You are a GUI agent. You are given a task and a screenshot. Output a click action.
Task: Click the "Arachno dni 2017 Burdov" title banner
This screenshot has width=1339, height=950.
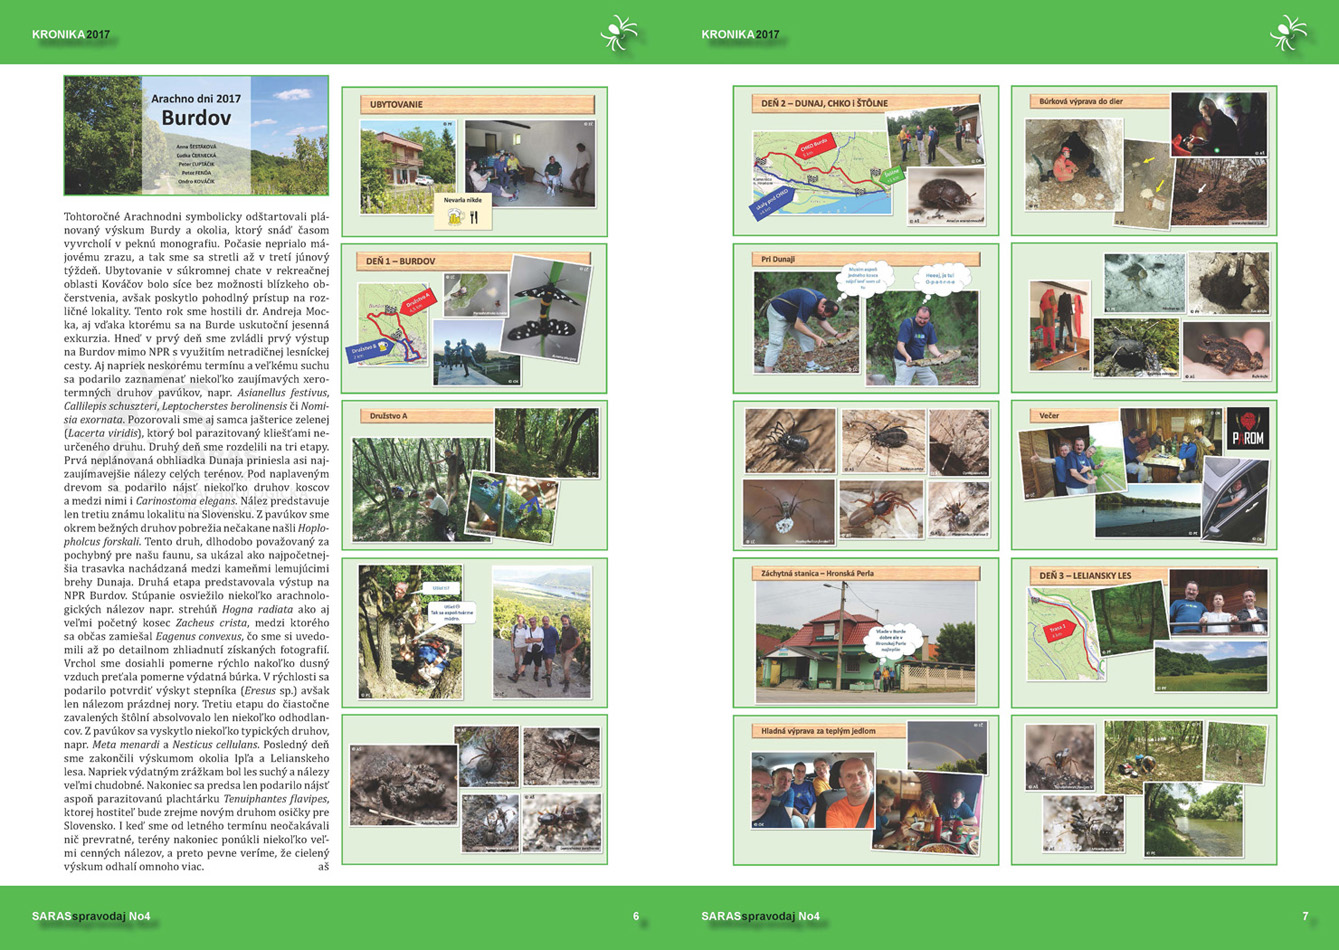[x=196, y=135]
